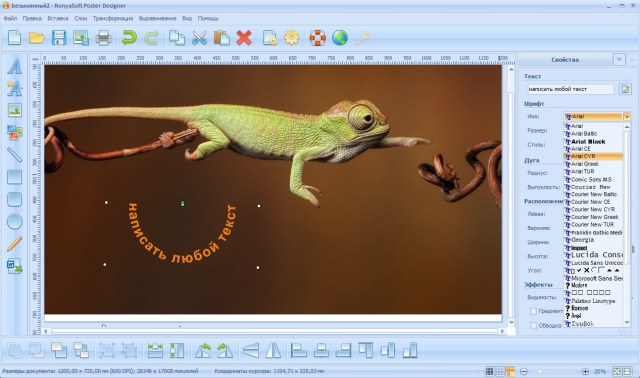Select the curved text tool with the star
Viewport: 640px width, 378px height.
[x=14, y=88]
